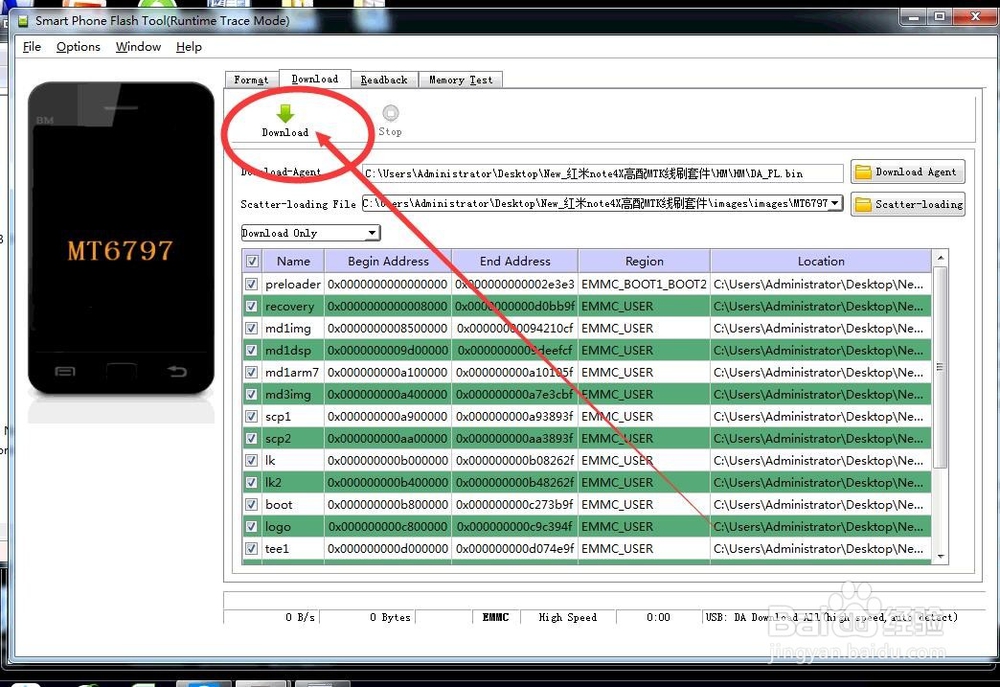
Task: Click the empty download progress bar
Action: click(603, 600)
